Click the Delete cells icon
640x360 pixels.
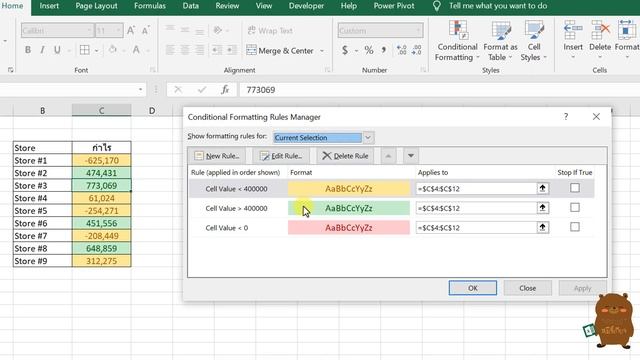click(x=600, y=30)
